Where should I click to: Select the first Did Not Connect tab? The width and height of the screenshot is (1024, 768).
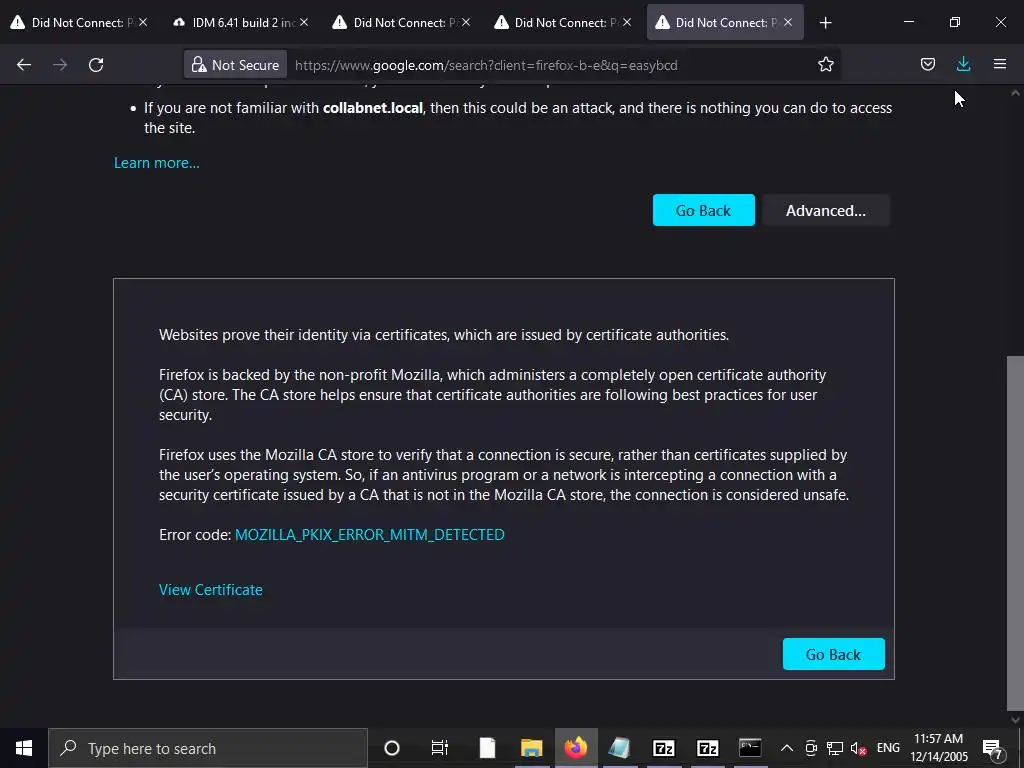tap(77, 23)
